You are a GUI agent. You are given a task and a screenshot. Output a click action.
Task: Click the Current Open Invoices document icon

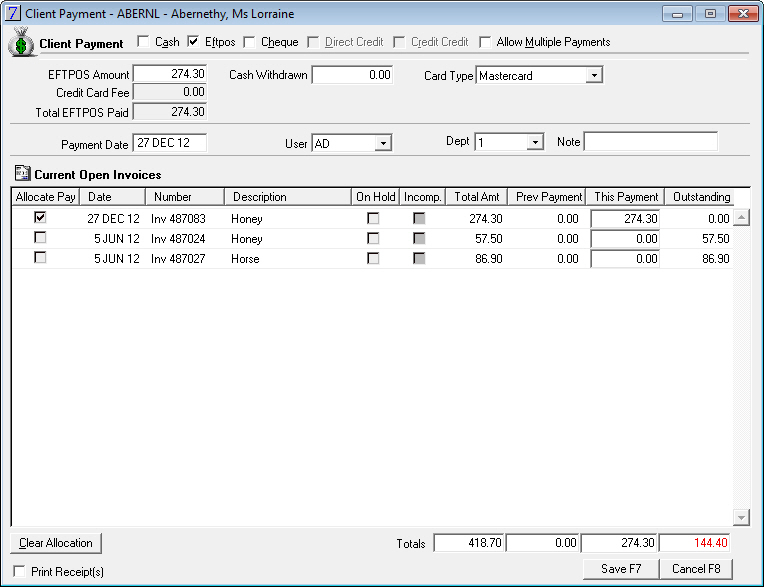22,173
